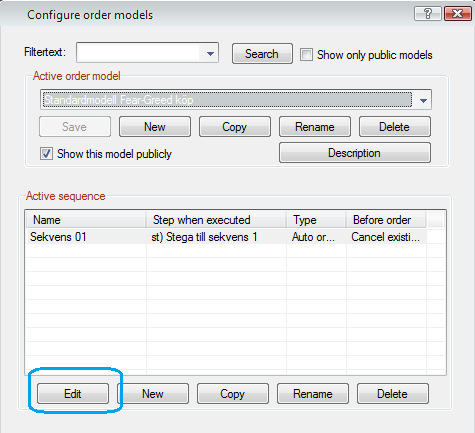
Task: Copy the selected sequence
Action: pos(233,394)
